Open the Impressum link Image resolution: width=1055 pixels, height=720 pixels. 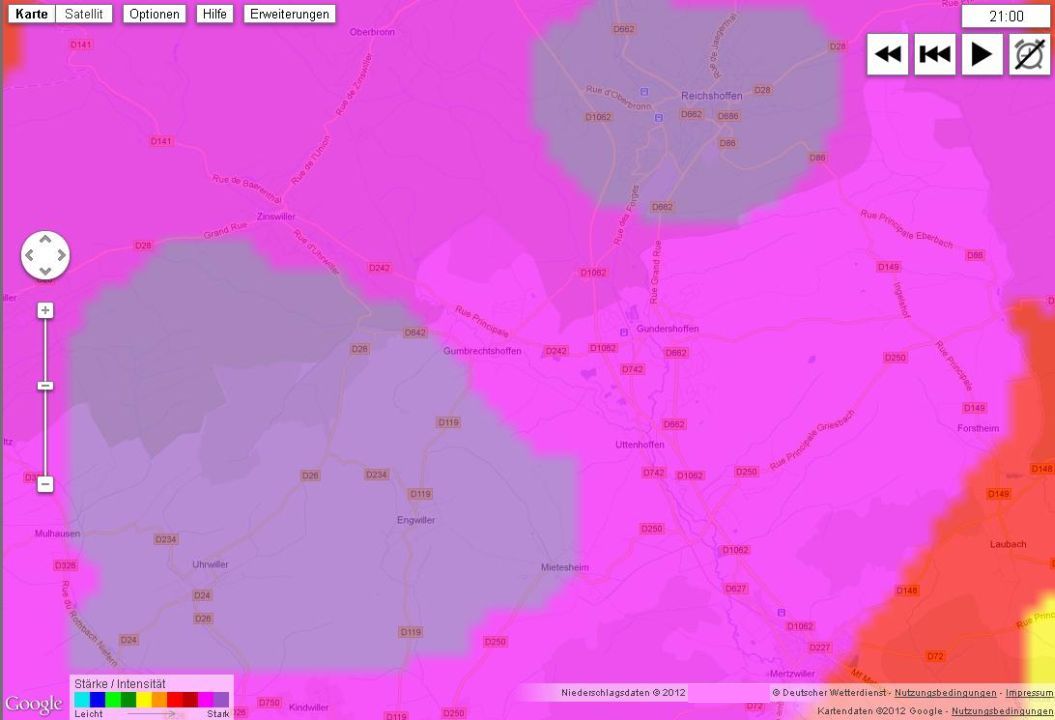coord(1029,692)
